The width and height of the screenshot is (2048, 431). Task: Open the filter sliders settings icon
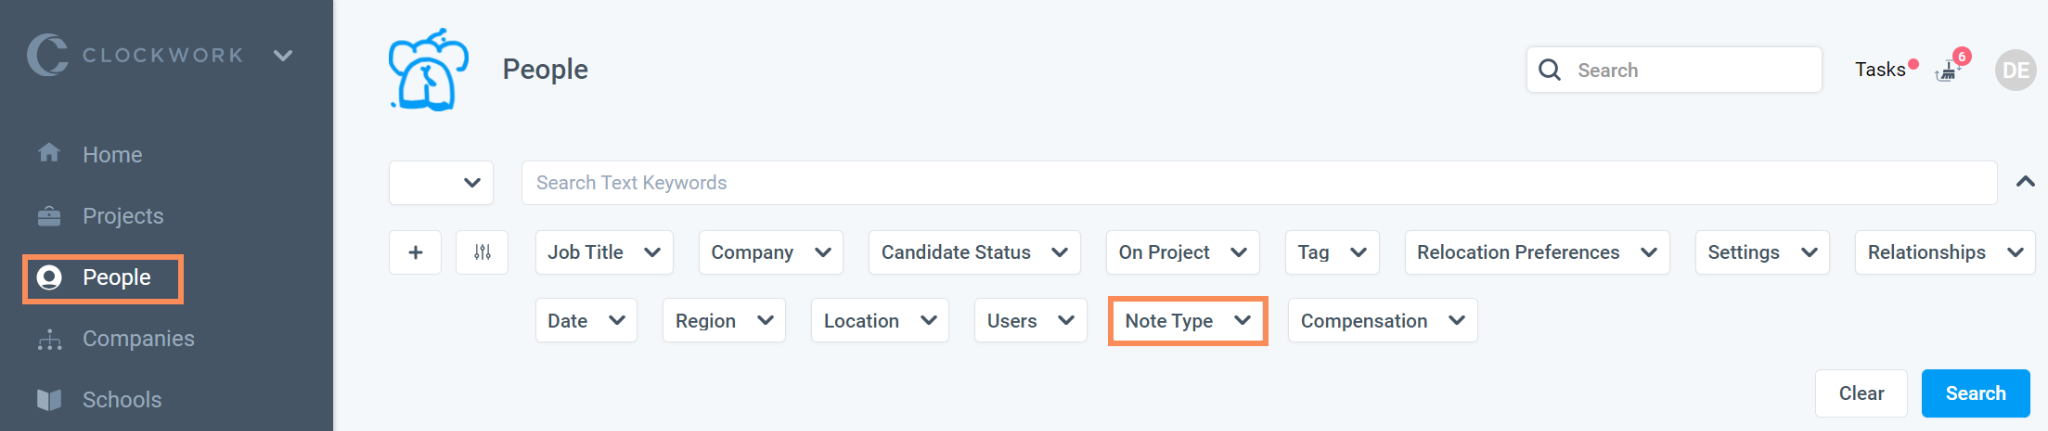coord(482,252)
